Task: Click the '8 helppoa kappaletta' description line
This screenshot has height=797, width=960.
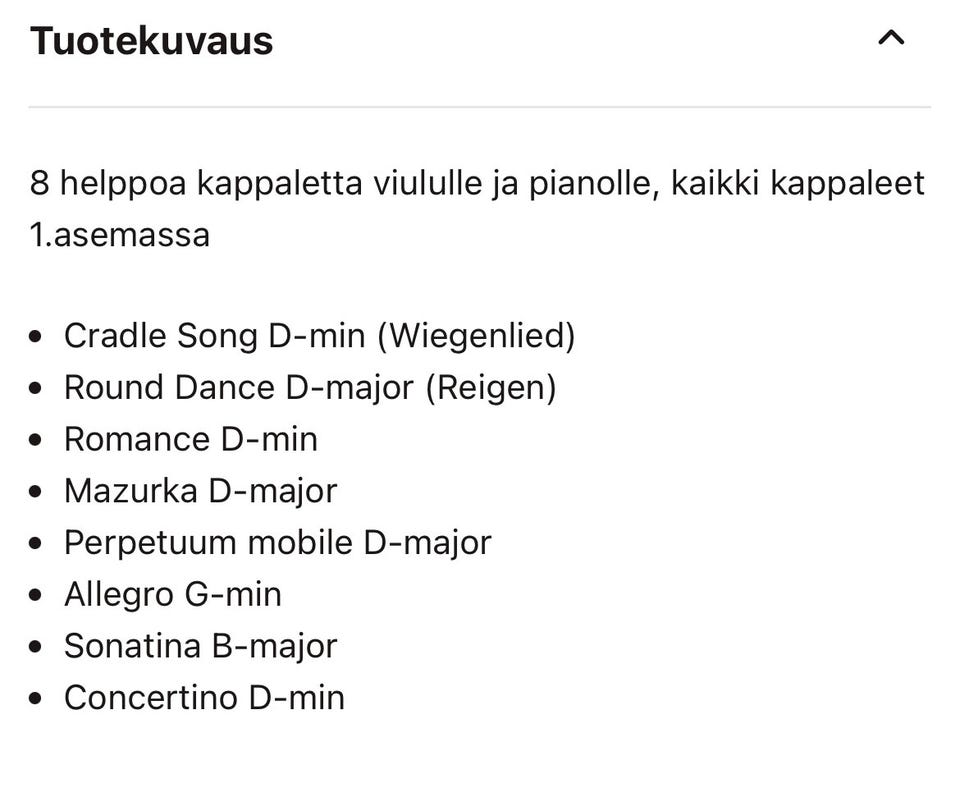Action: click(477, 184)
